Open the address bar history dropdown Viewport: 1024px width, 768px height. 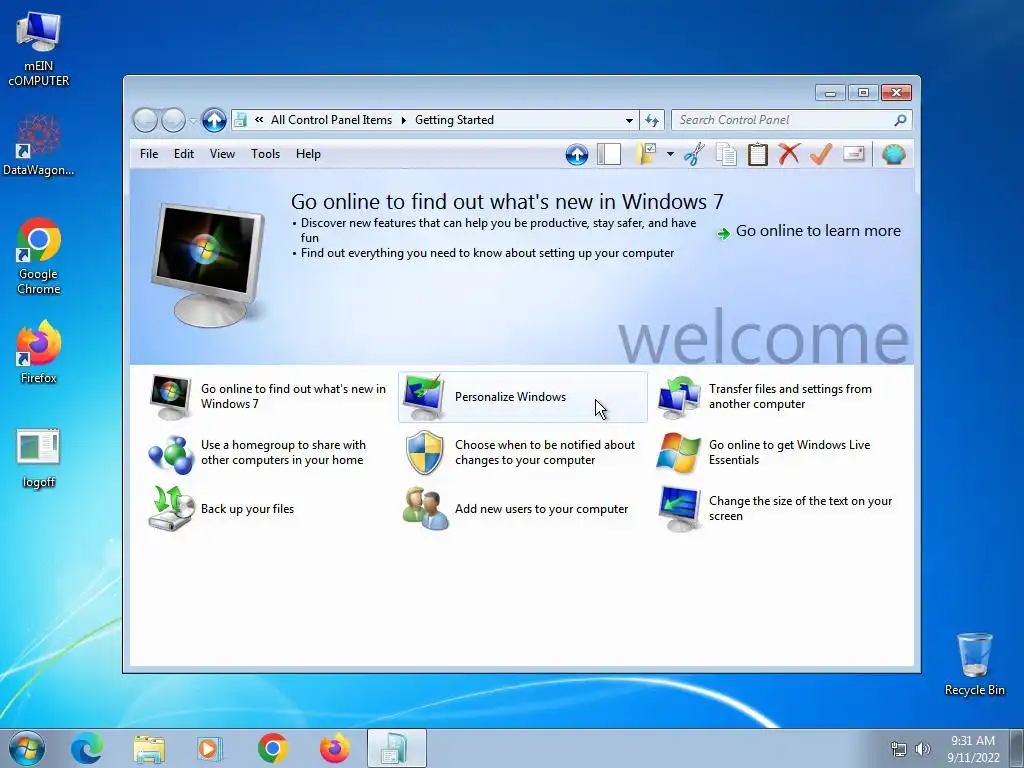[629, 120]
